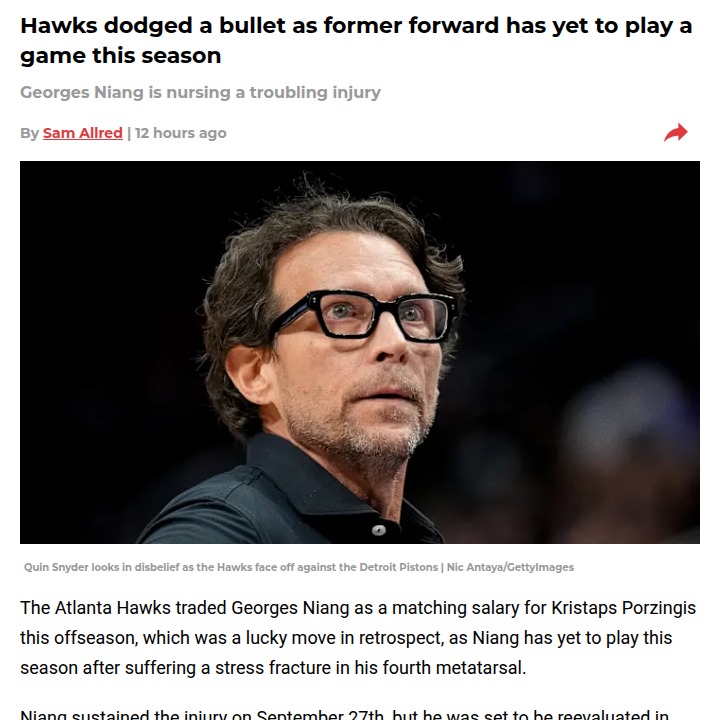Click the '12 hours ago' timestamp
This screenshot has width=720, height=720.
coord(180,133)
